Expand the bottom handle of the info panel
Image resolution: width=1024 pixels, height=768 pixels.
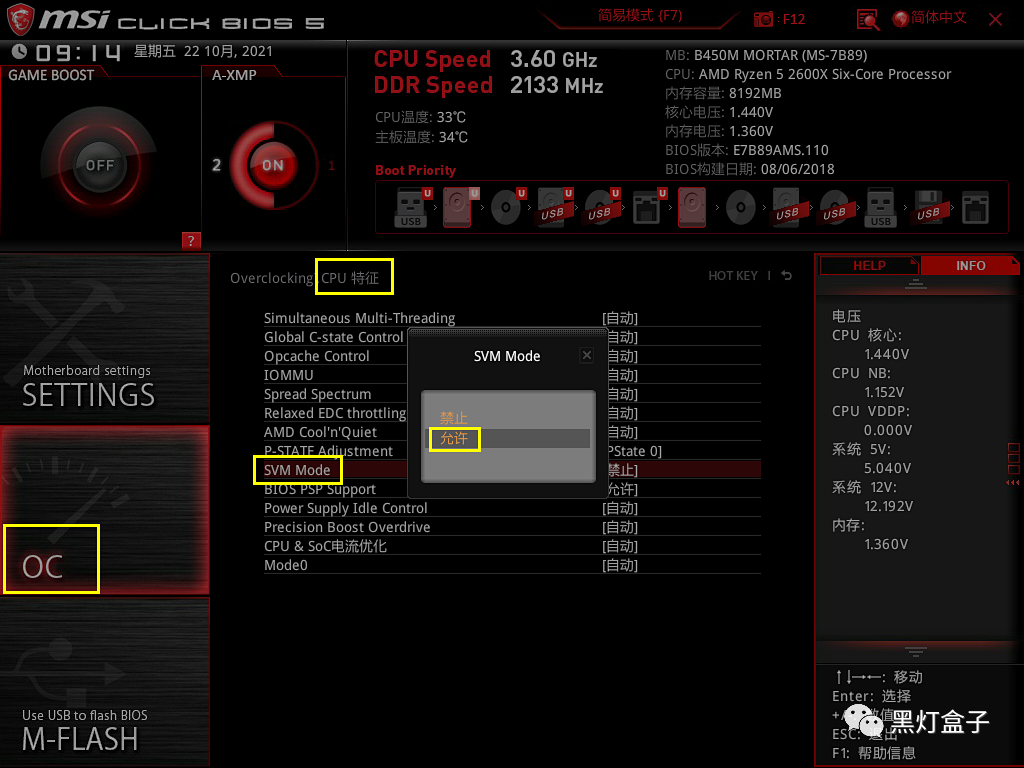point(916,651)
